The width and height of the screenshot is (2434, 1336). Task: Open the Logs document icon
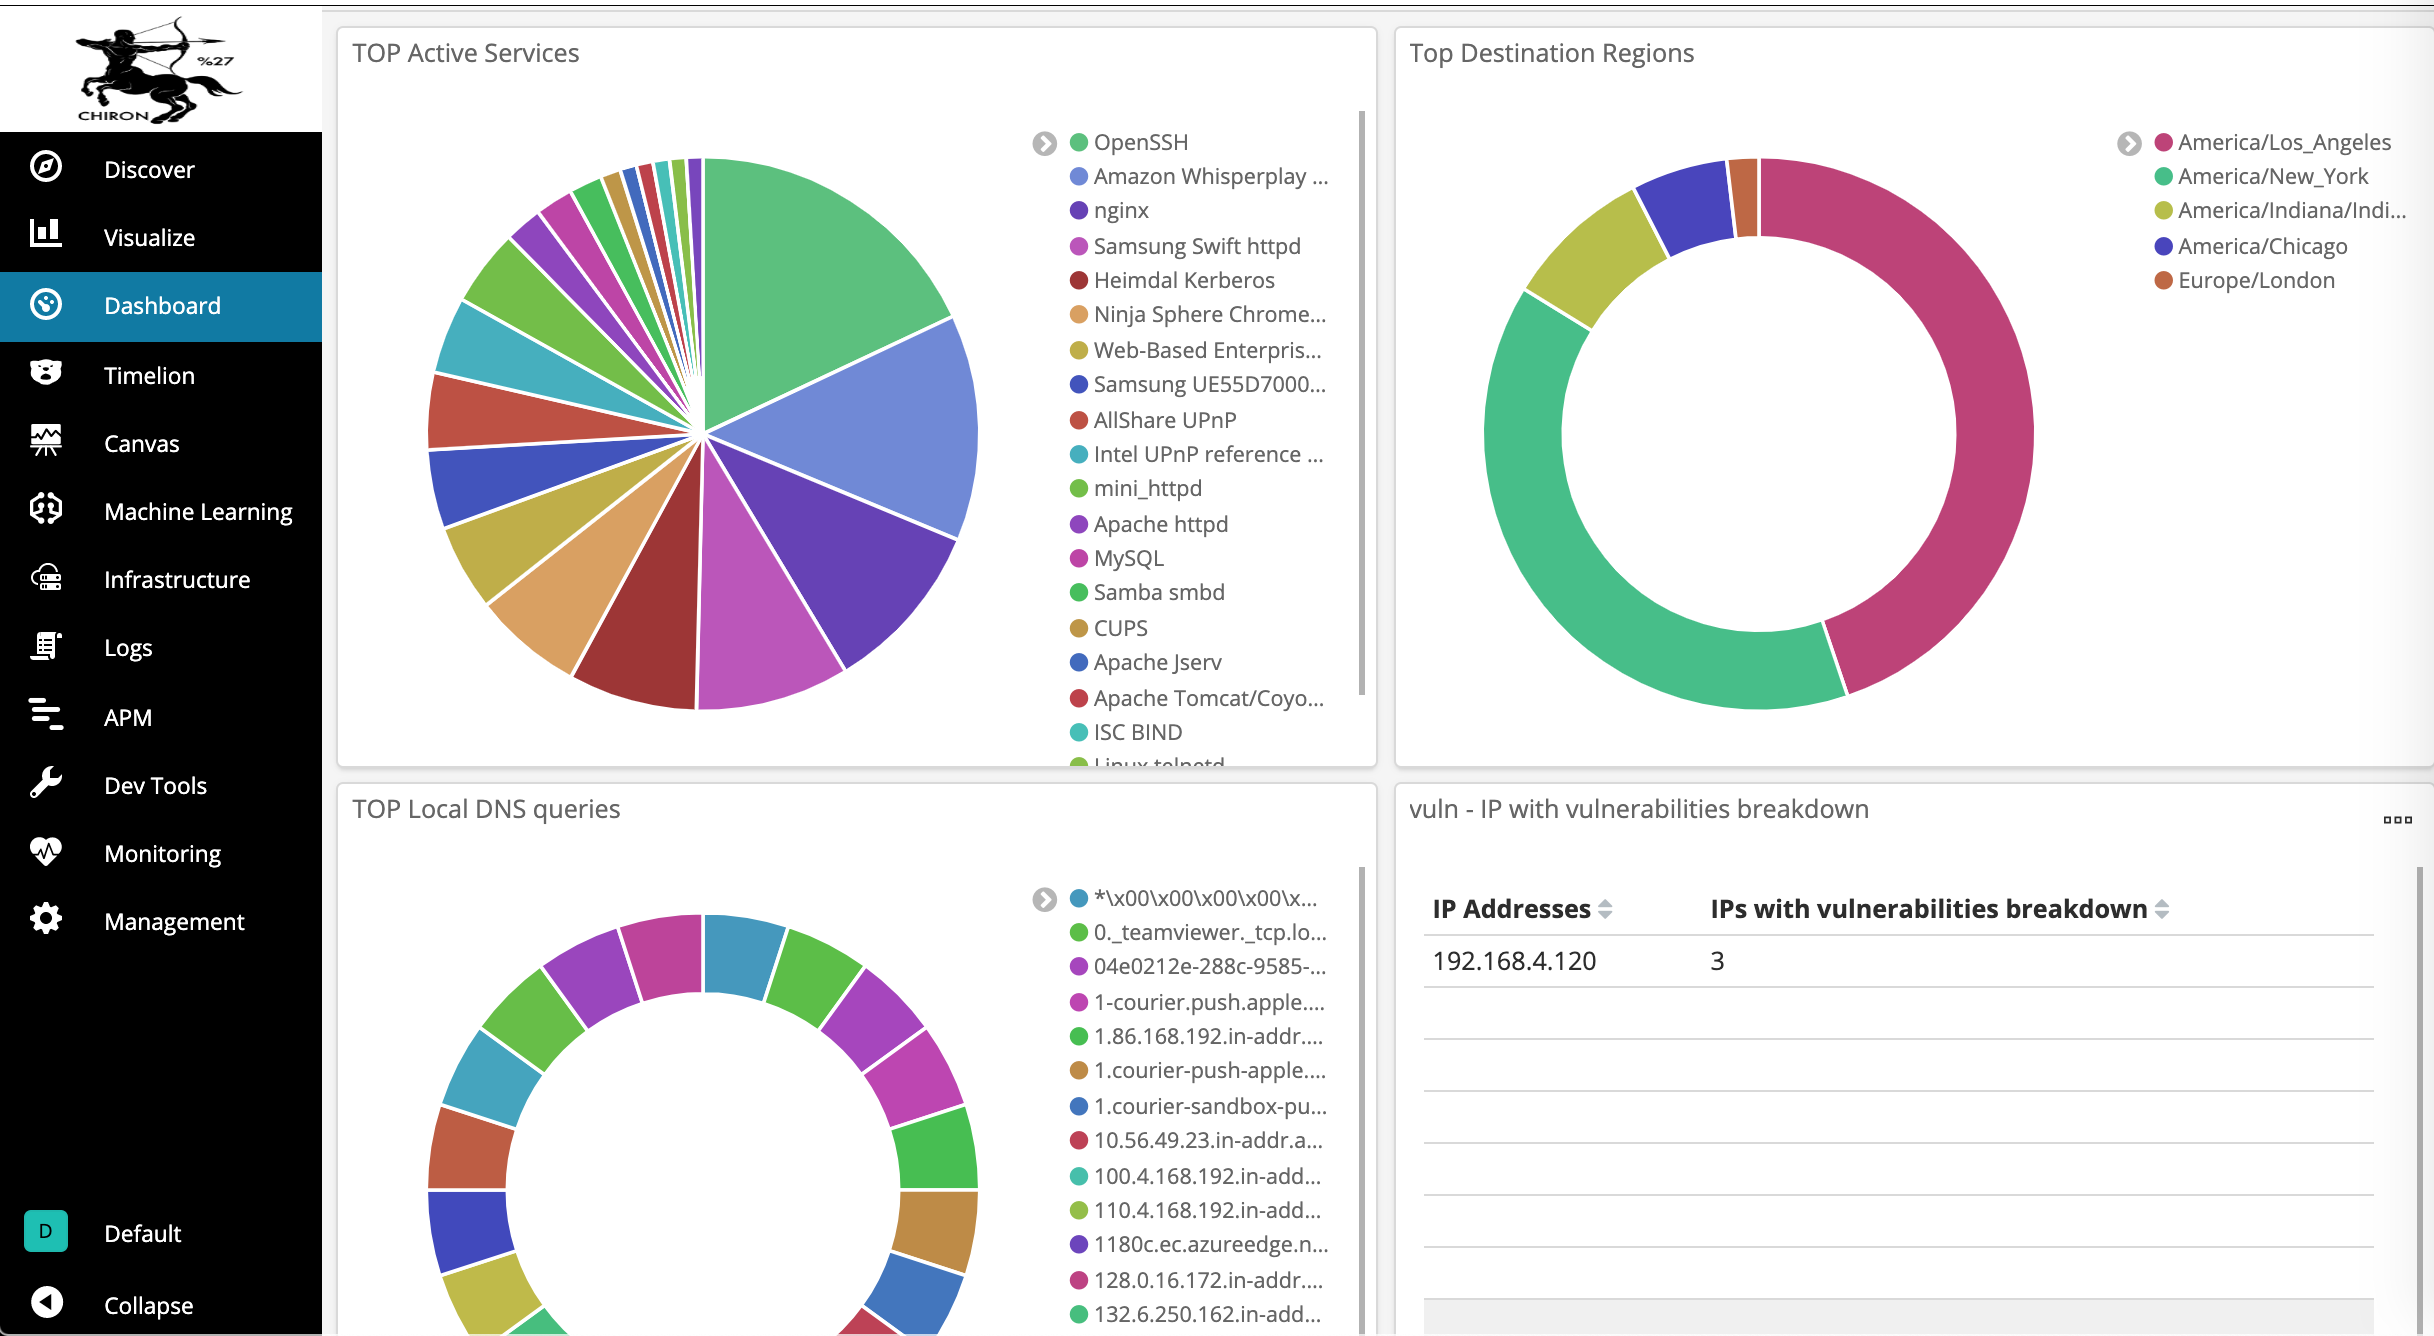[46, 646]
